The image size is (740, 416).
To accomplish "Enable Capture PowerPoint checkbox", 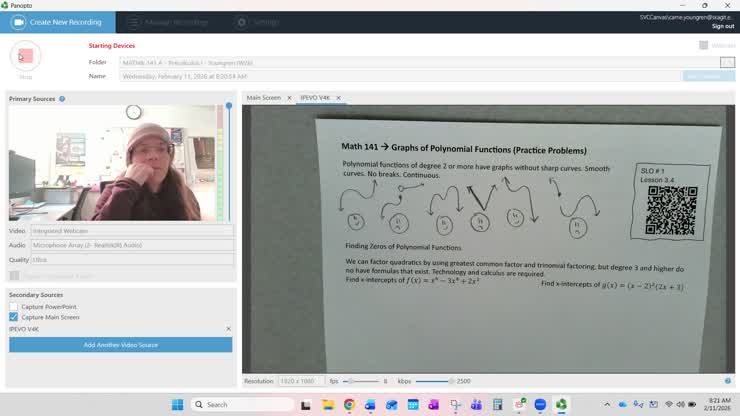I will coord(13,307).
